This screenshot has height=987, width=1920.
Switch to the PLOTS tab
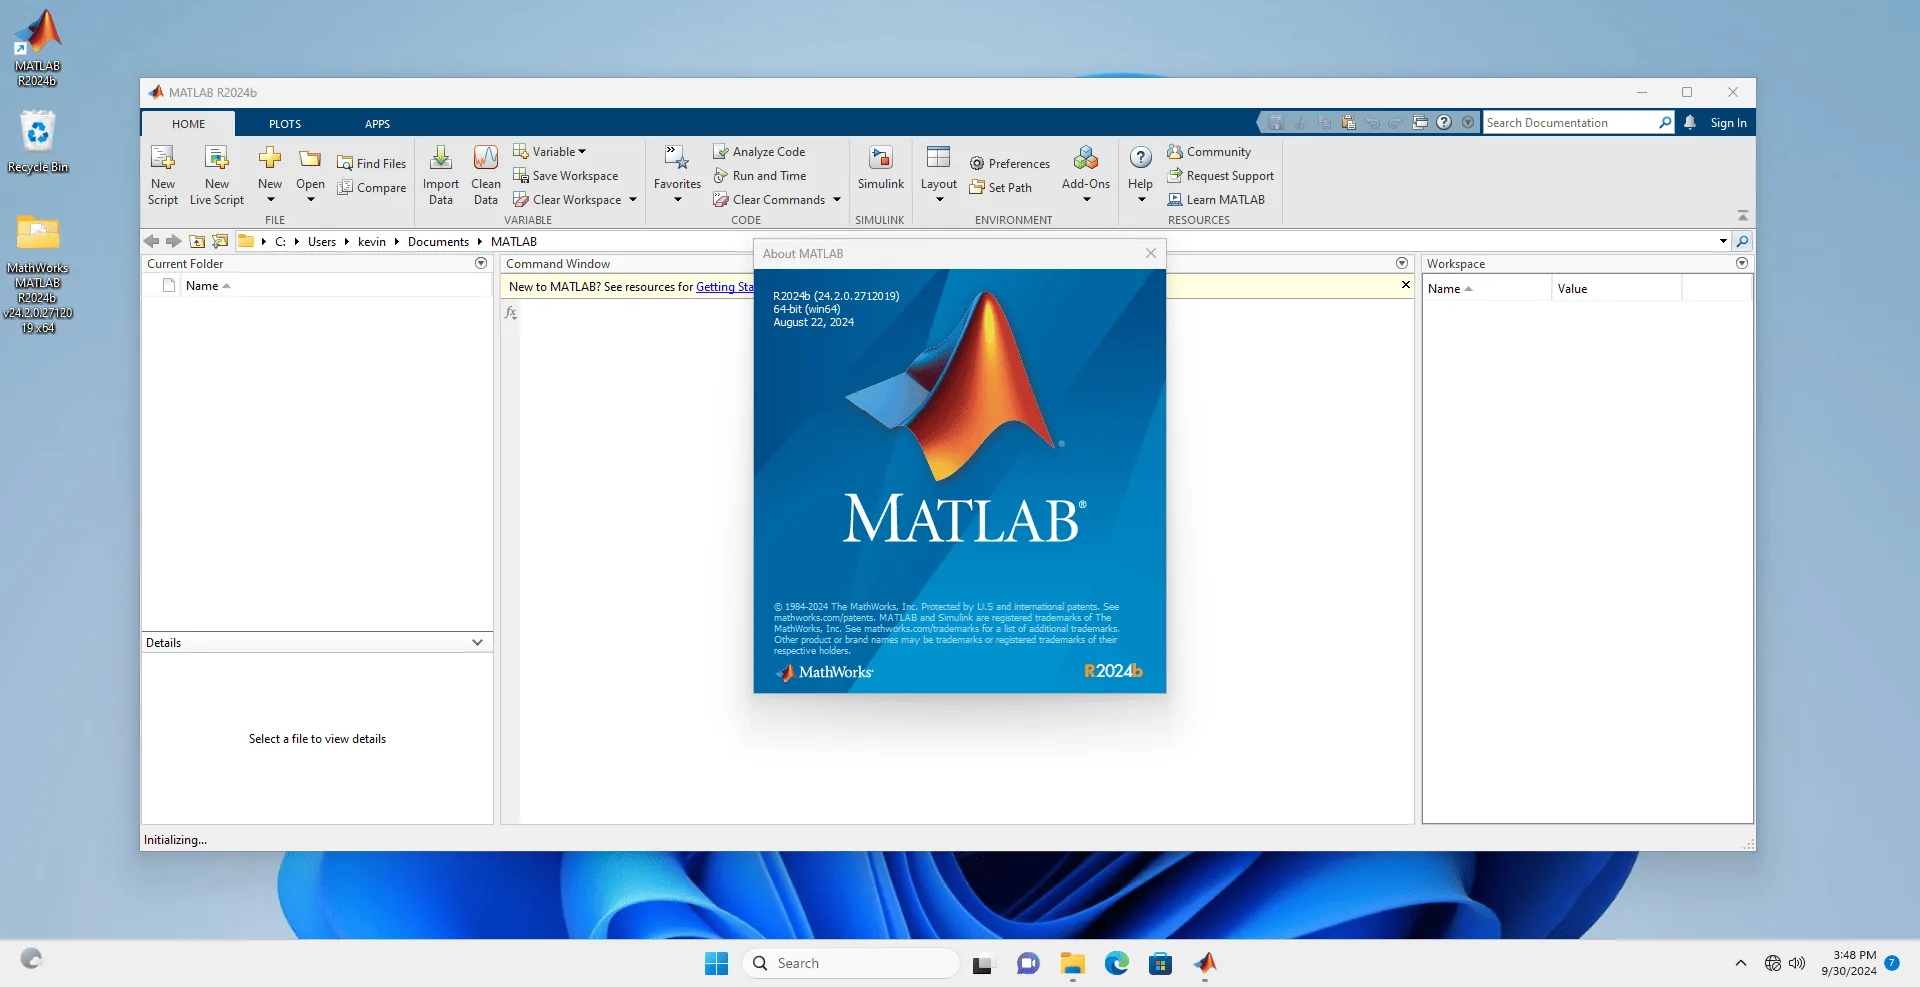pyautogui.click(x=285, y=124)
